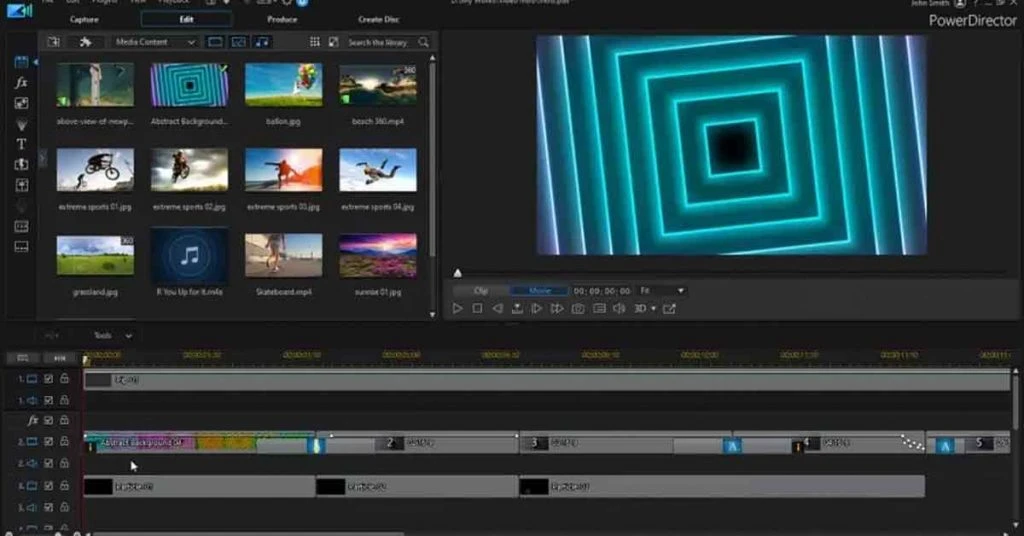Undock the preview window with the pop-out icon

669,309
